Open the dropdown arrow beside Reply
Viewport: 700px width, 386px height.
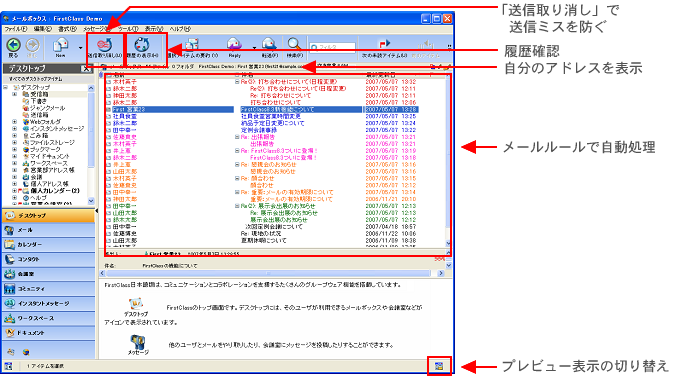254,48
